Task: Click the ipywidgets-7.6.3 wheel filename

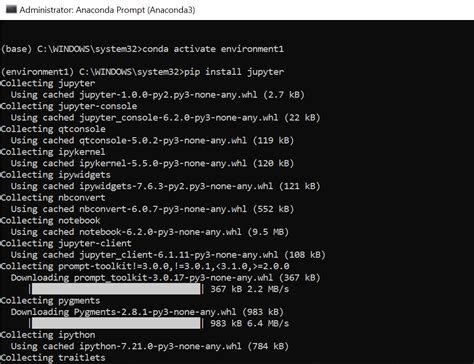Action: [x=176, y=186]
